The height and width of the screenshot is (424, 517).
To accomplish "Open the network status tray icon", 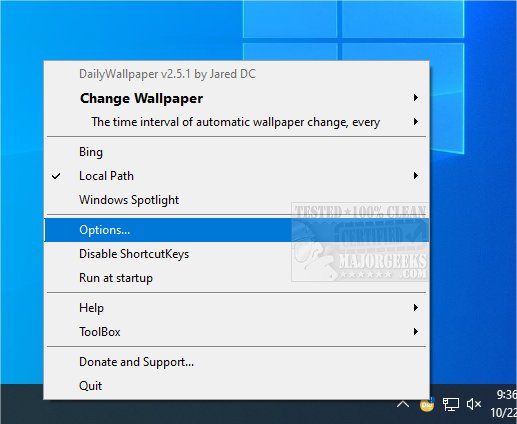I will point(450,404).
